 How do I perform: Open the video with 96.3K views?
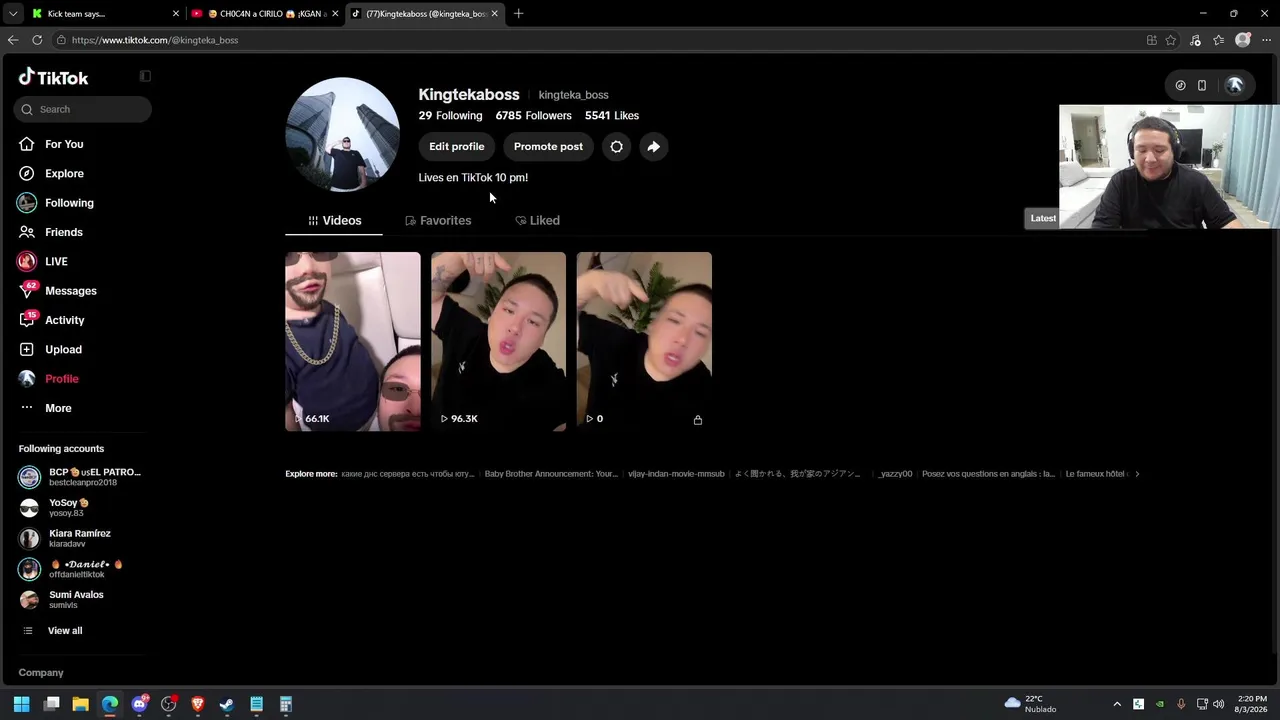498,341
